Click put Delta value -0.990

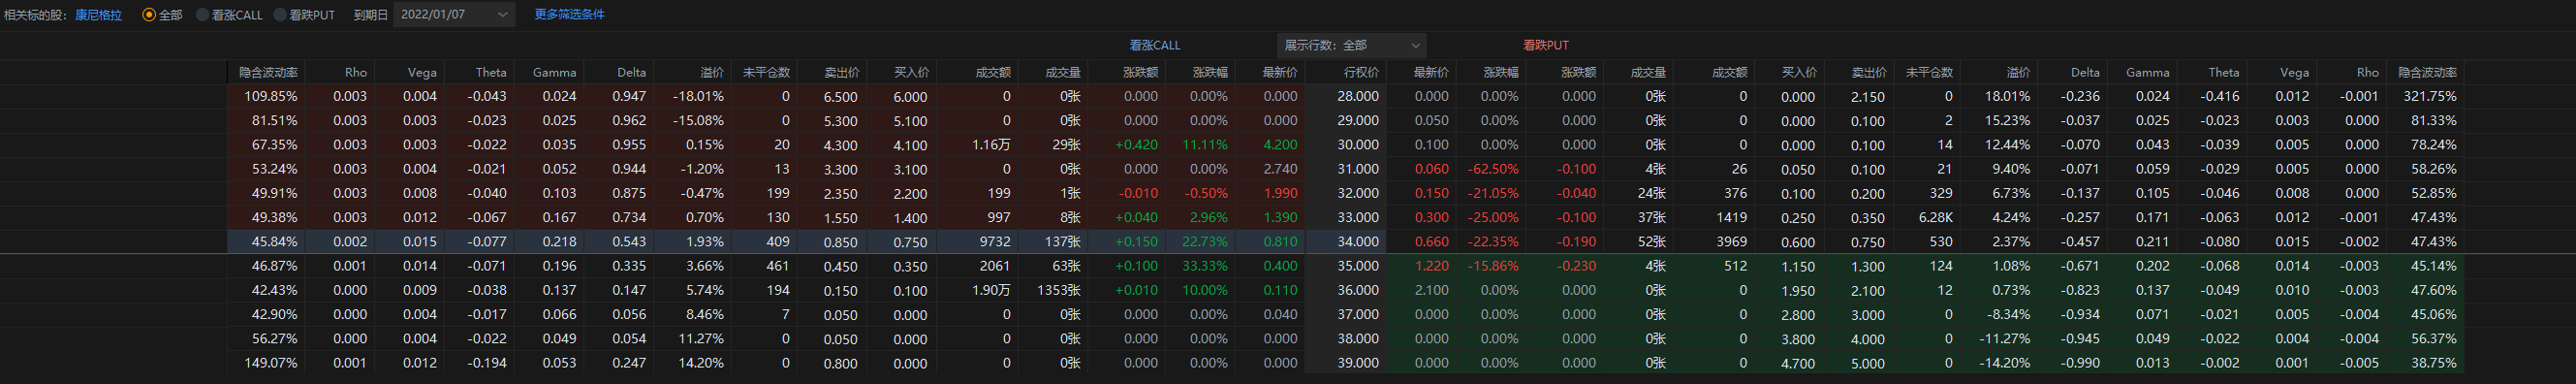[2079, 363]
